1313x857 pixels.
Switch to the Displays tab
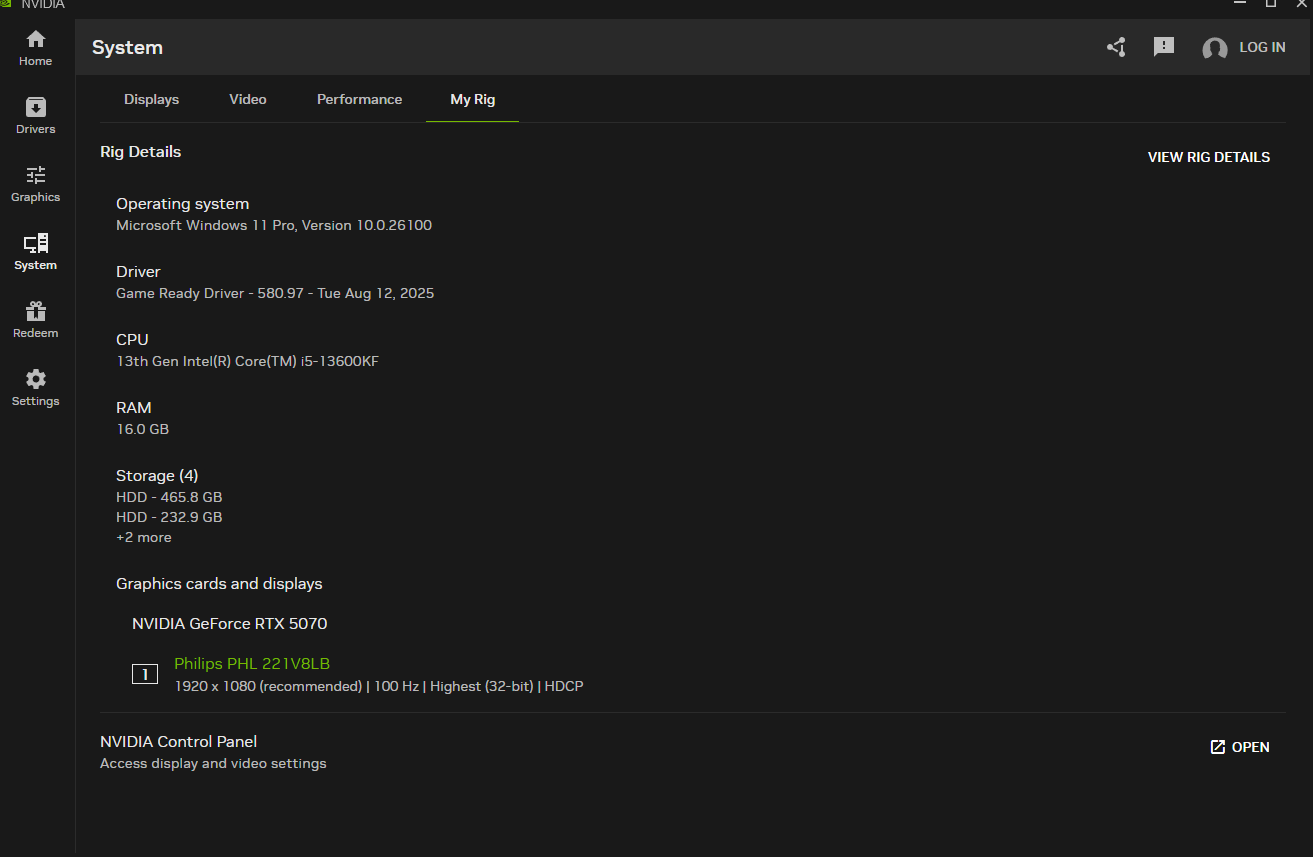coord(152,100)
